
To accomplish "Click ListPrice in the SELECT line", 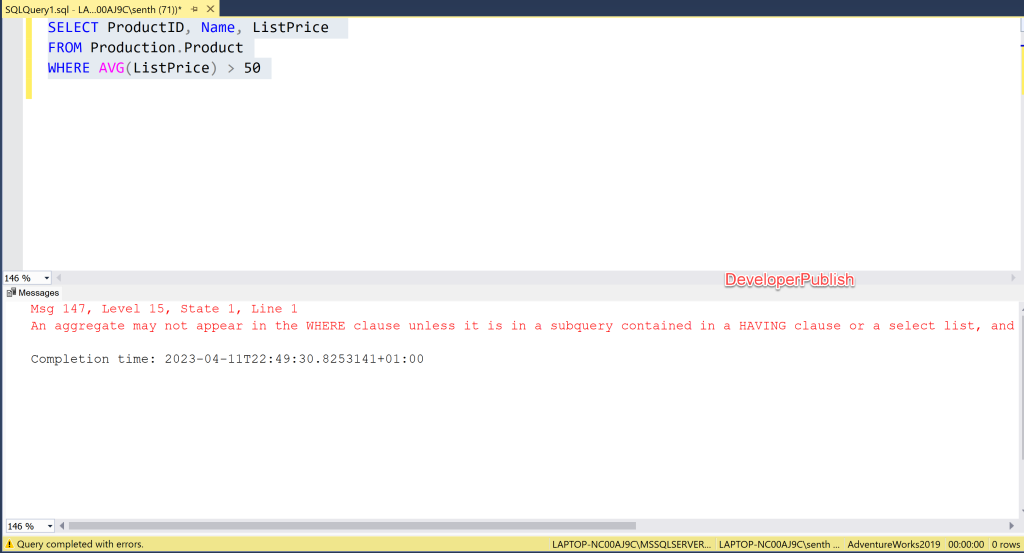I will point(291,27).
